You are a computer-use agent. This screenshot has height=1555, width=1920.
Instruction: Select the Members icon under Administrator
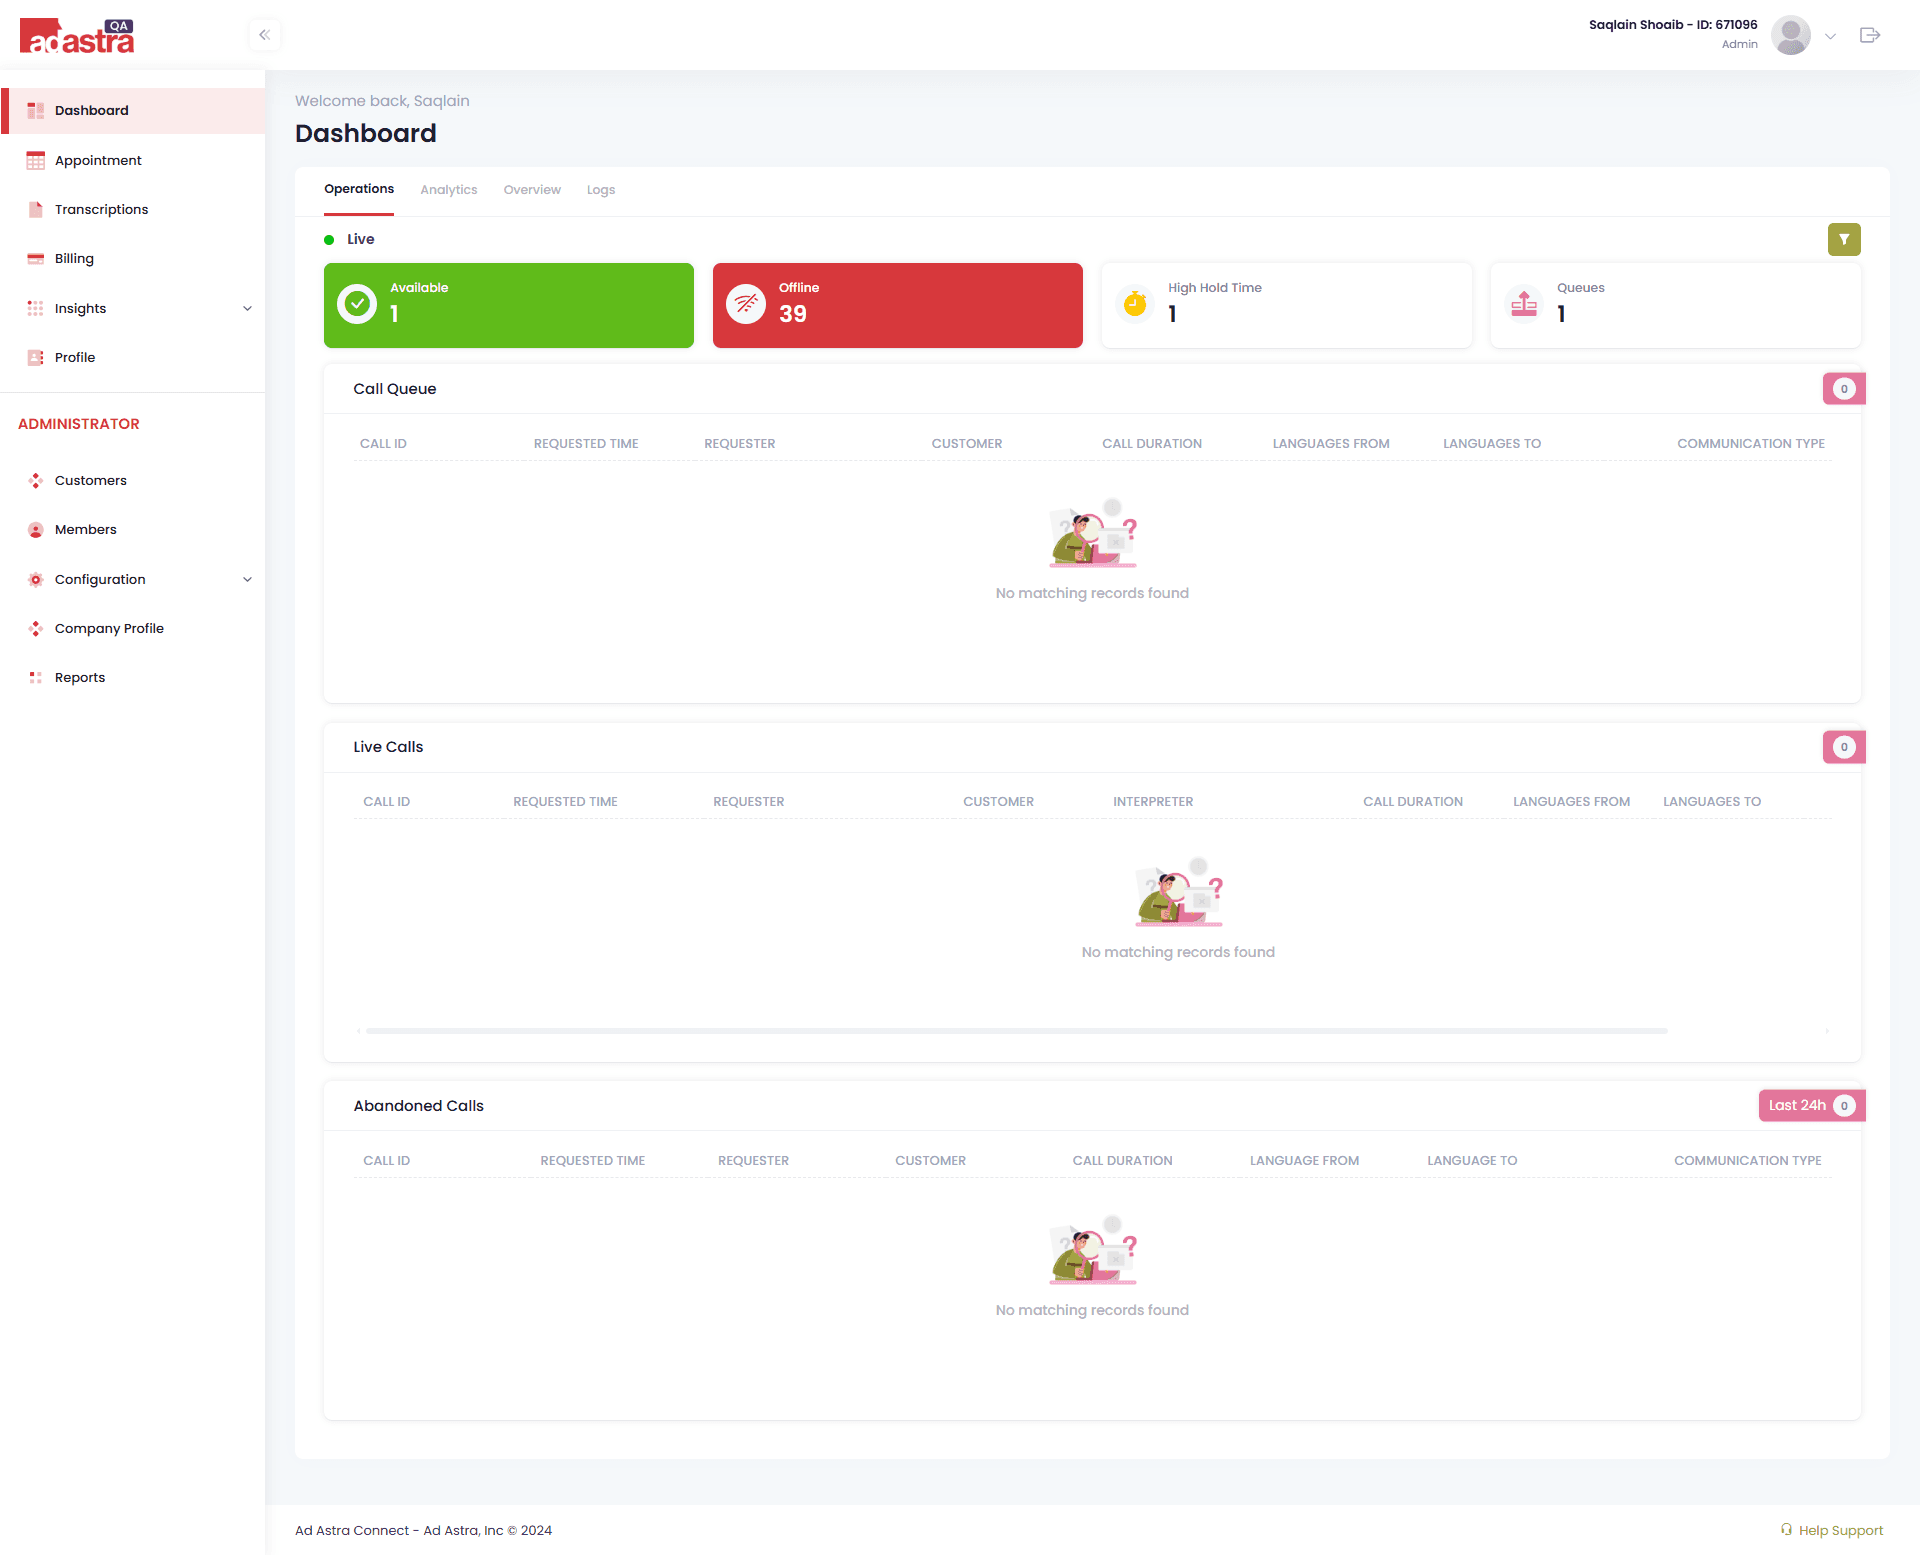[x=36, y=529]
